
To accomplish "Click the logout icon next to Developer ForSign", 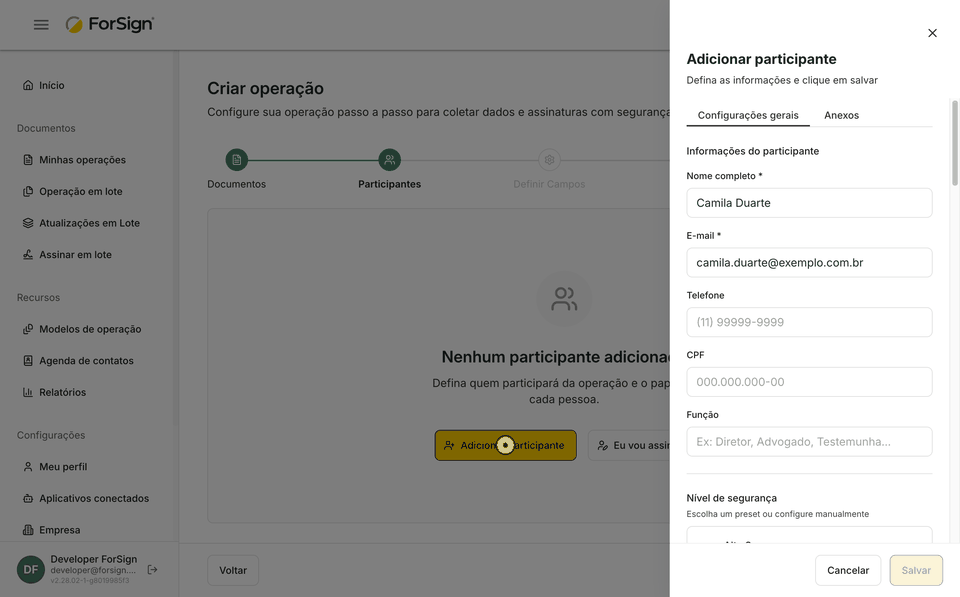I will tap(152, 569).
